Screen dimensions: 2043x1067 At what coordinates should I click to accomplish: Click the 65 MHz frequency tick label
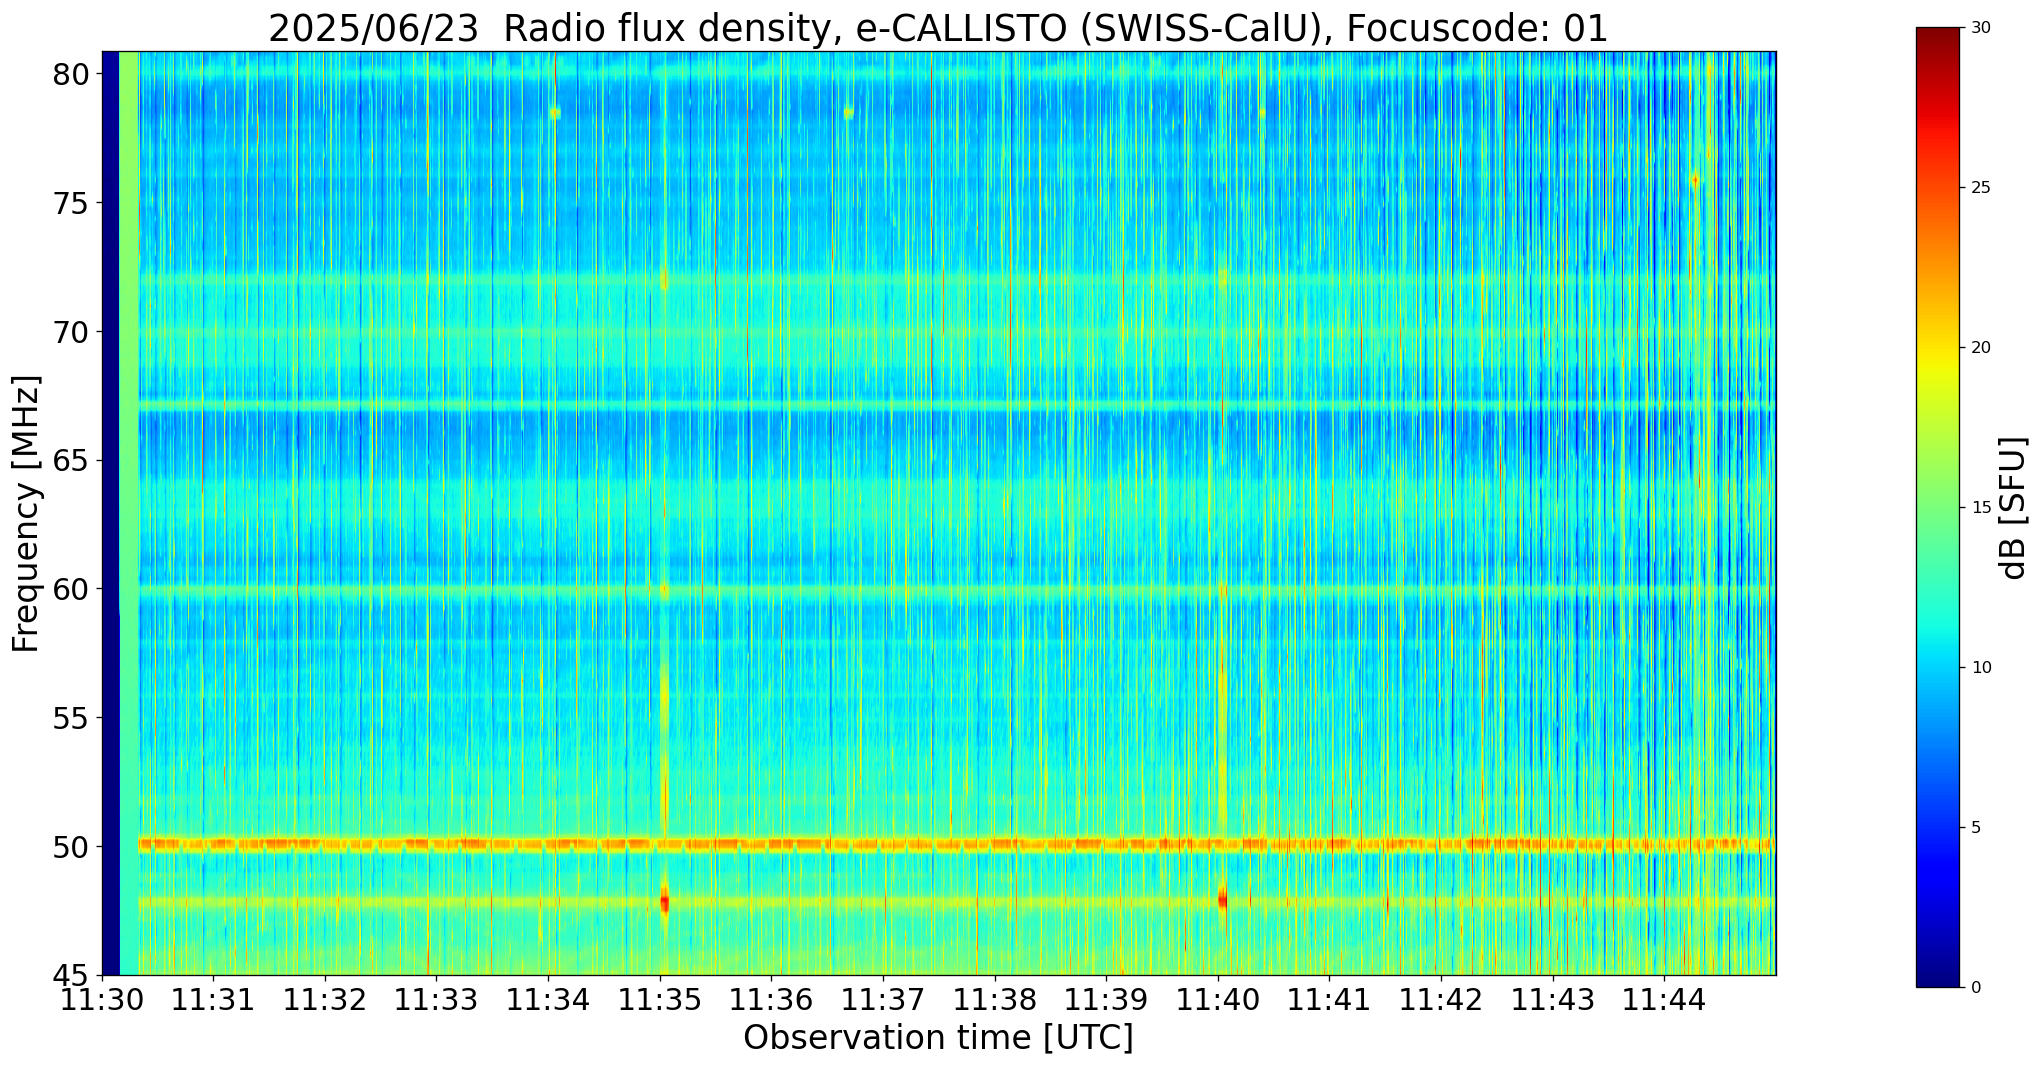coord(73,461)
